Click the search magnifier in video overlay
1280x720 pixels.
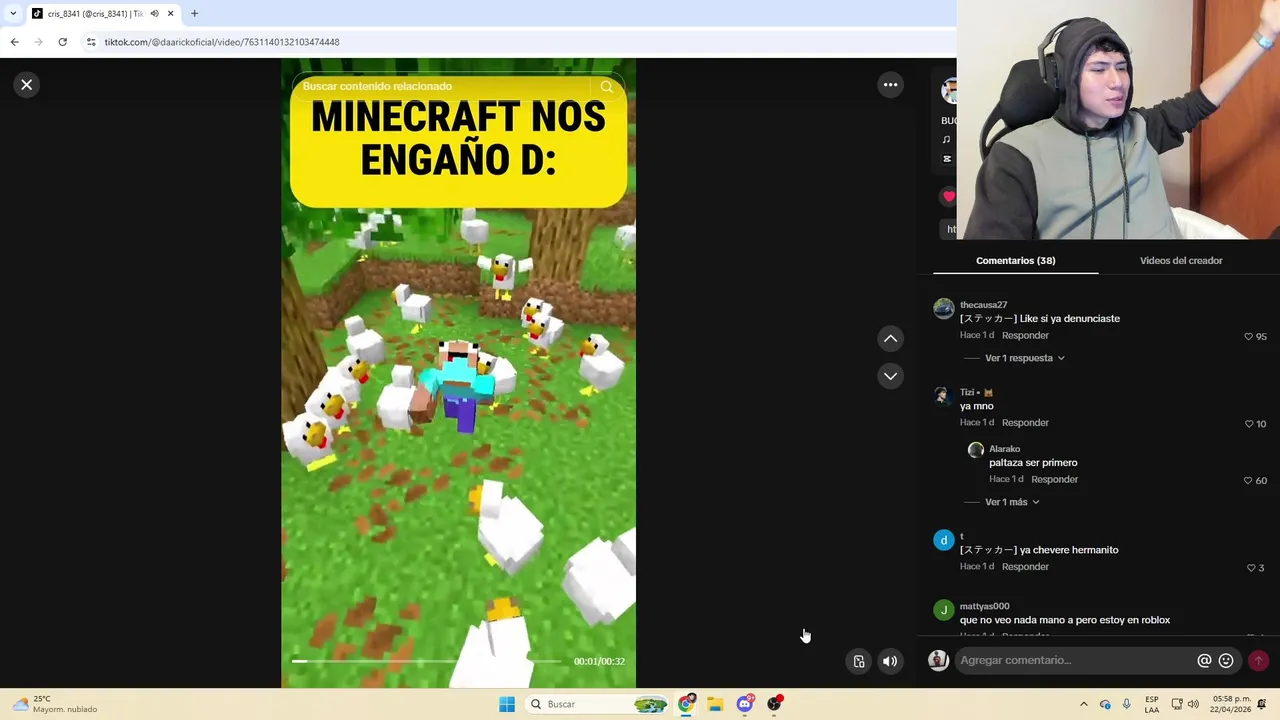(x=607, y=87)
